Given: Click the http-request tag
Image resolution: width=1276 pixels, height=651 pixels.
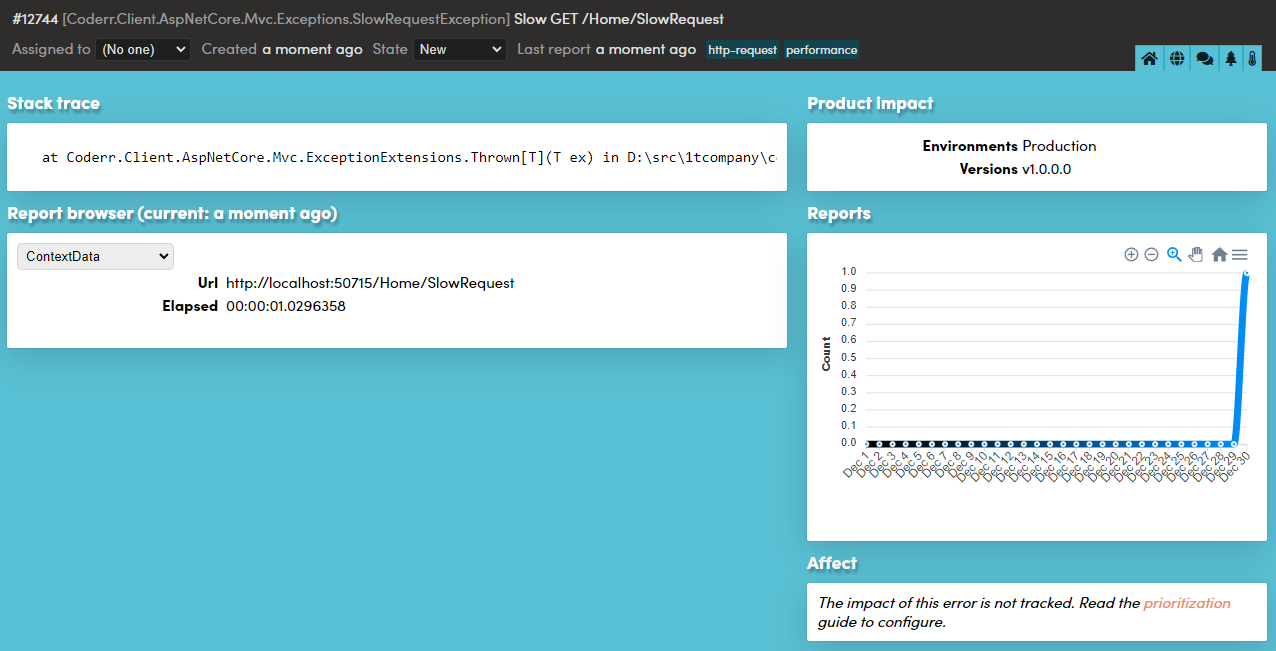Looking at the screenshot, I should point(743,50).
